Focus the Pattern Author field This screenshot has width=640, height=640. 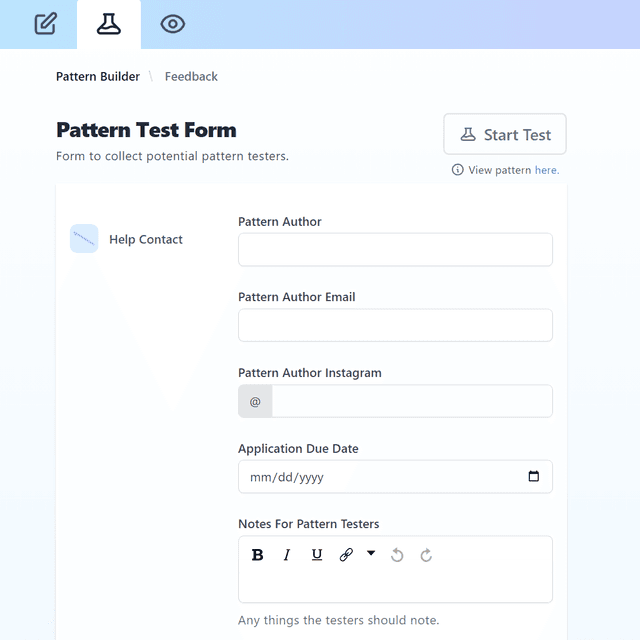tap(395, 250)
